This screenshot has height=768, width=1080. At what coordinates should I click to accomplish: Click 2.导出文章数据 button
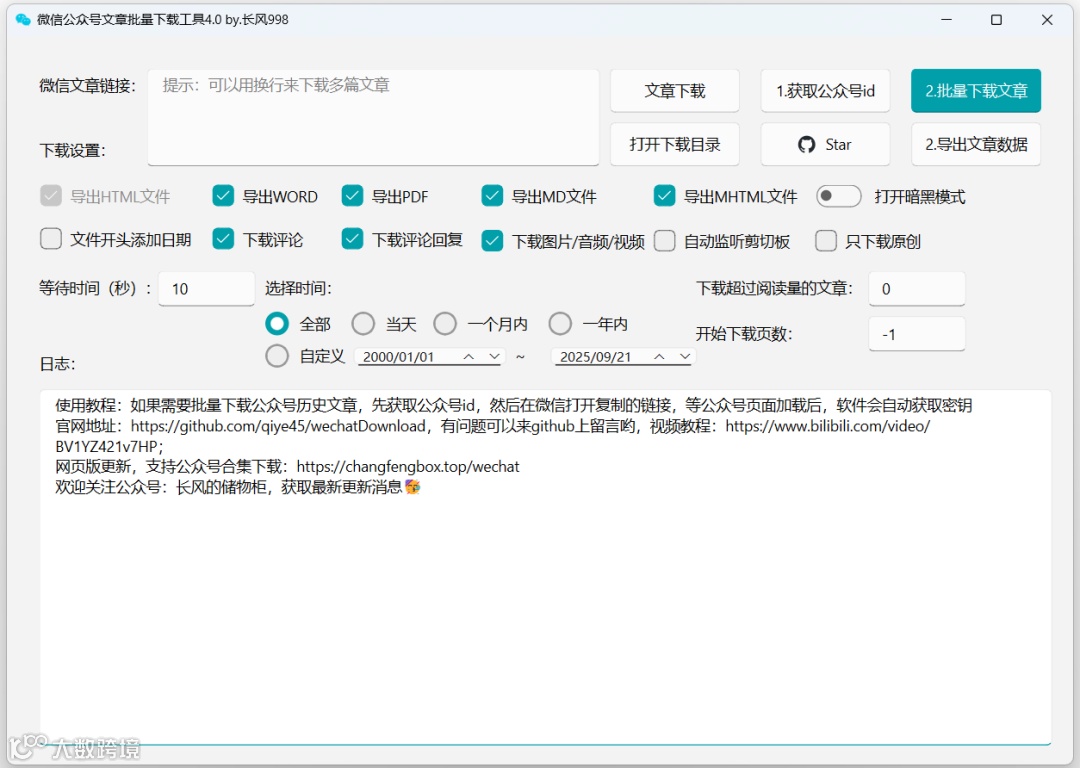pyautogui.click(x=975, y=145)
